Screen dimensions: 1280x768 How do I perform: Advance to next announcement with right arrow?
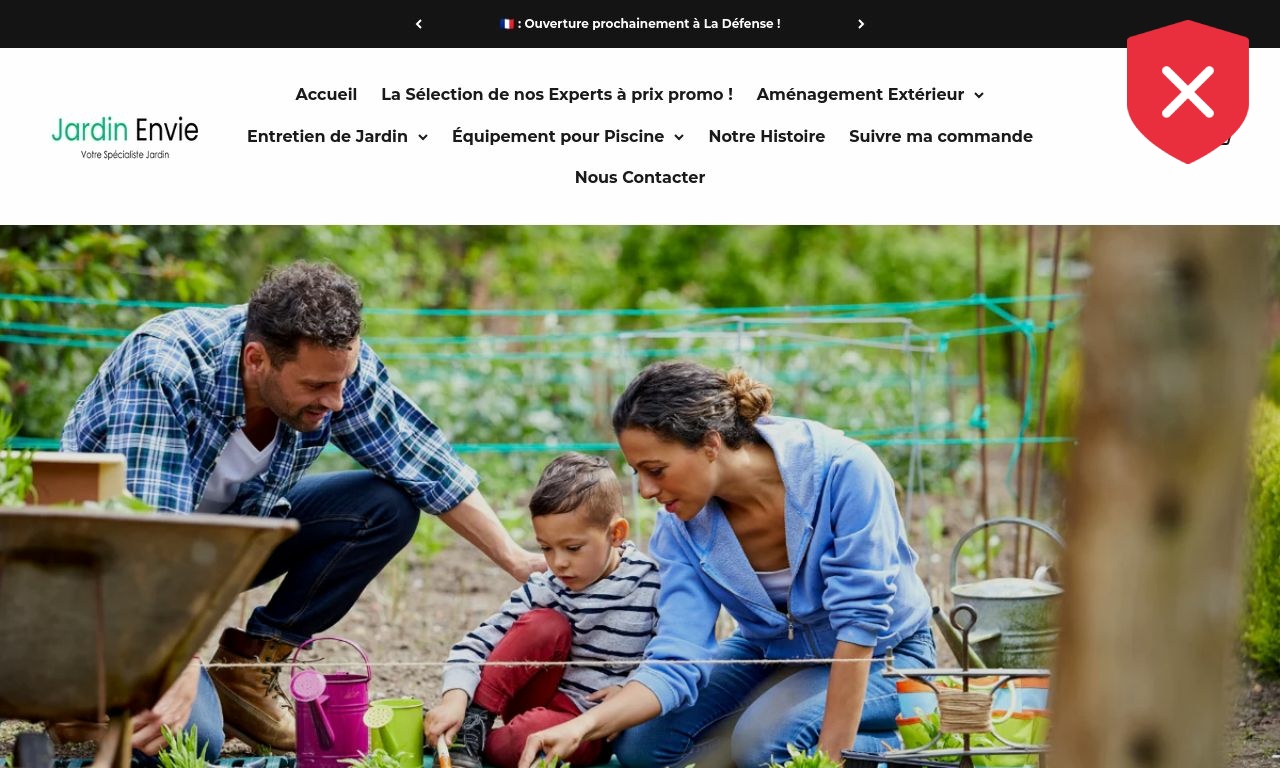pos(861,24)
